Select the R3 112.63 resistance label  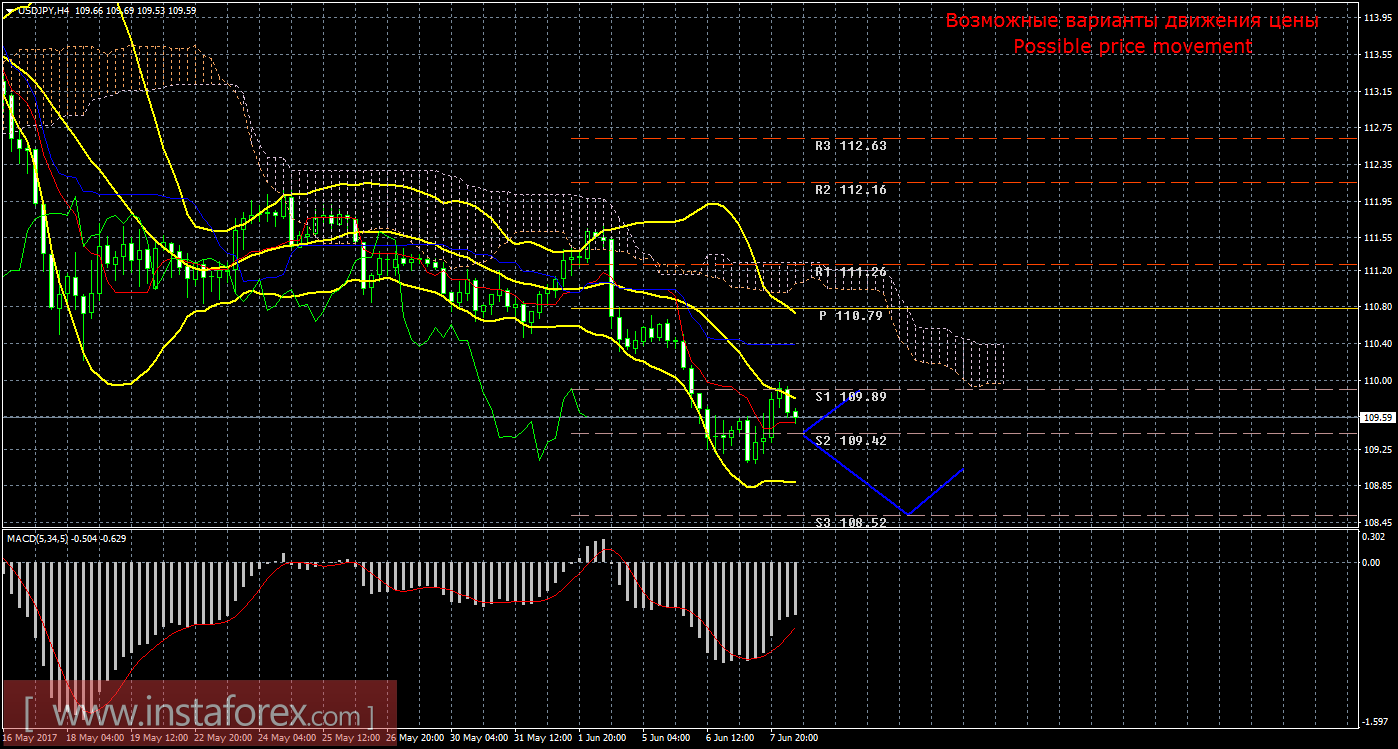(850, 145)
